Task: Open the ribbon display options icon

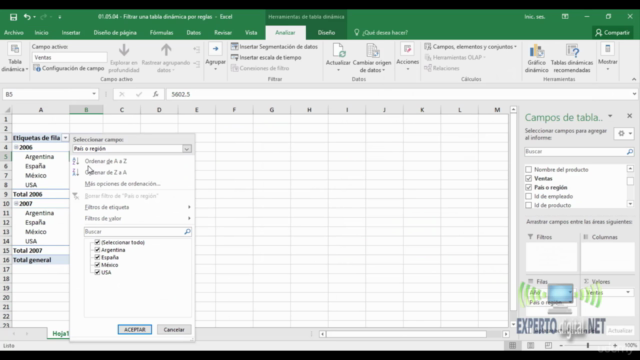Action: [x=565, y=17]
